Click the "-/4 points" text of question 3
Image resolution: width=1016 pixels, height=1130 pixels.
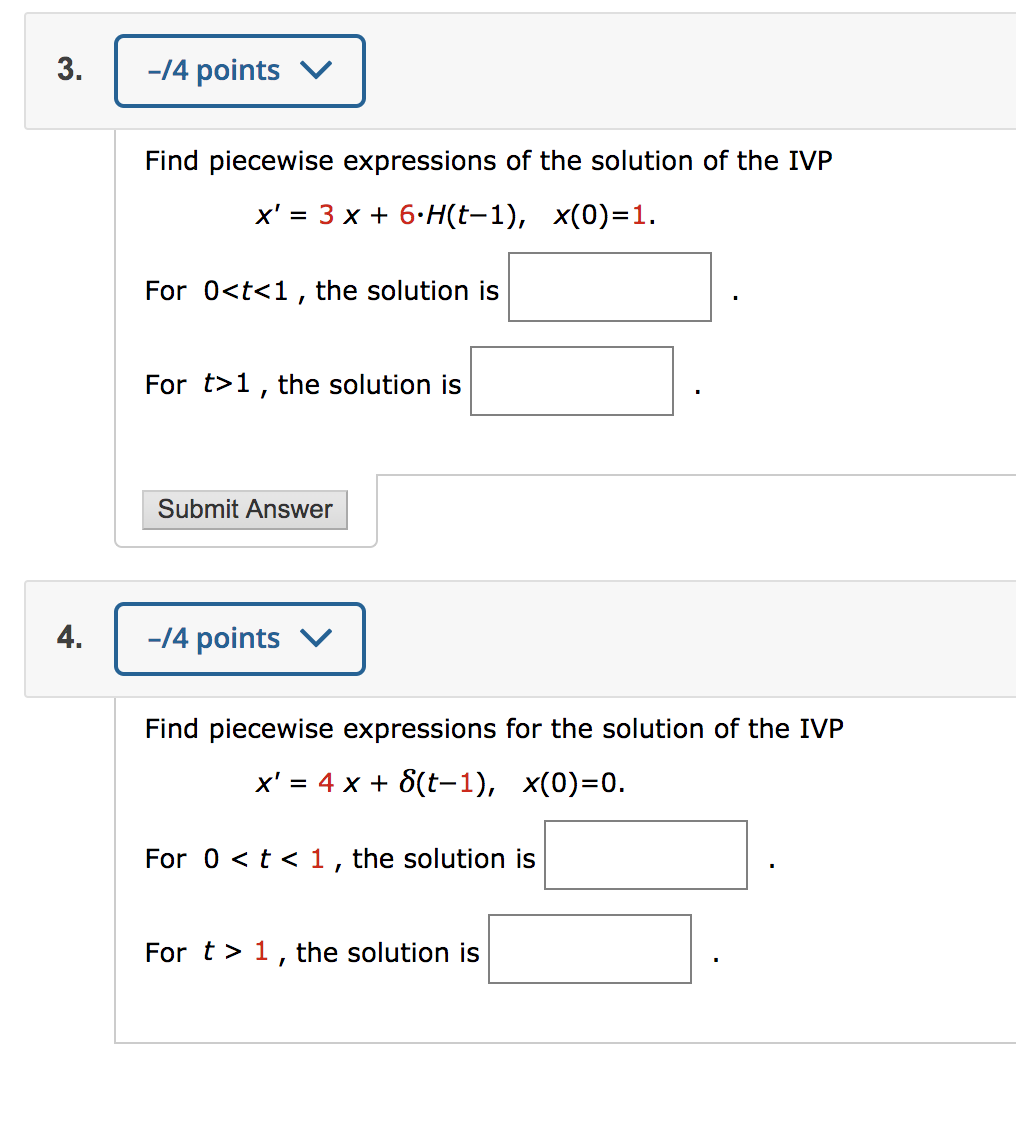coord(214,71)
